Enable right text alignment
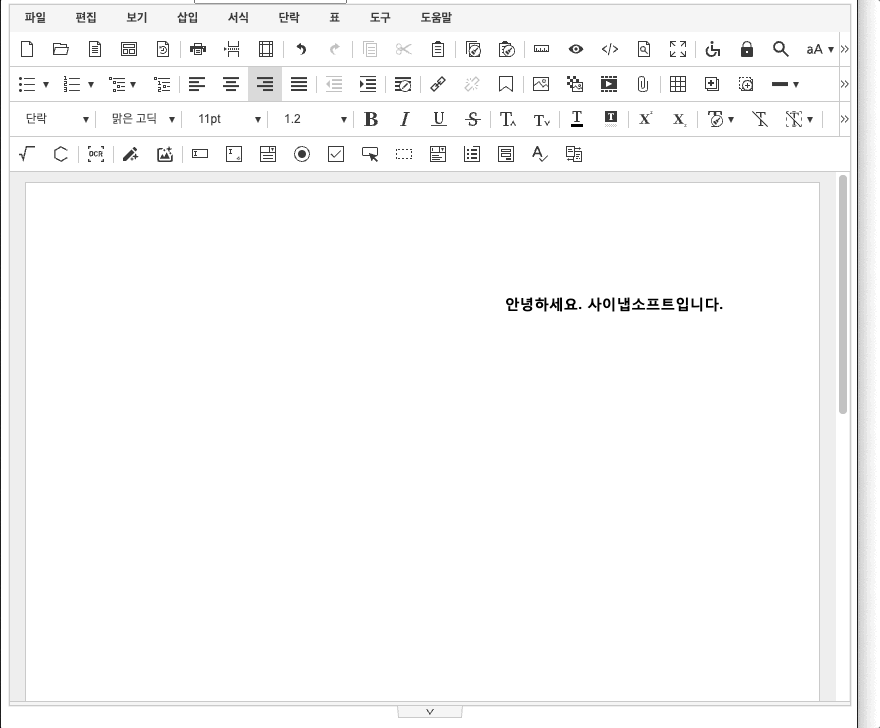Screen dimensions: 880x728 [265, 84]
